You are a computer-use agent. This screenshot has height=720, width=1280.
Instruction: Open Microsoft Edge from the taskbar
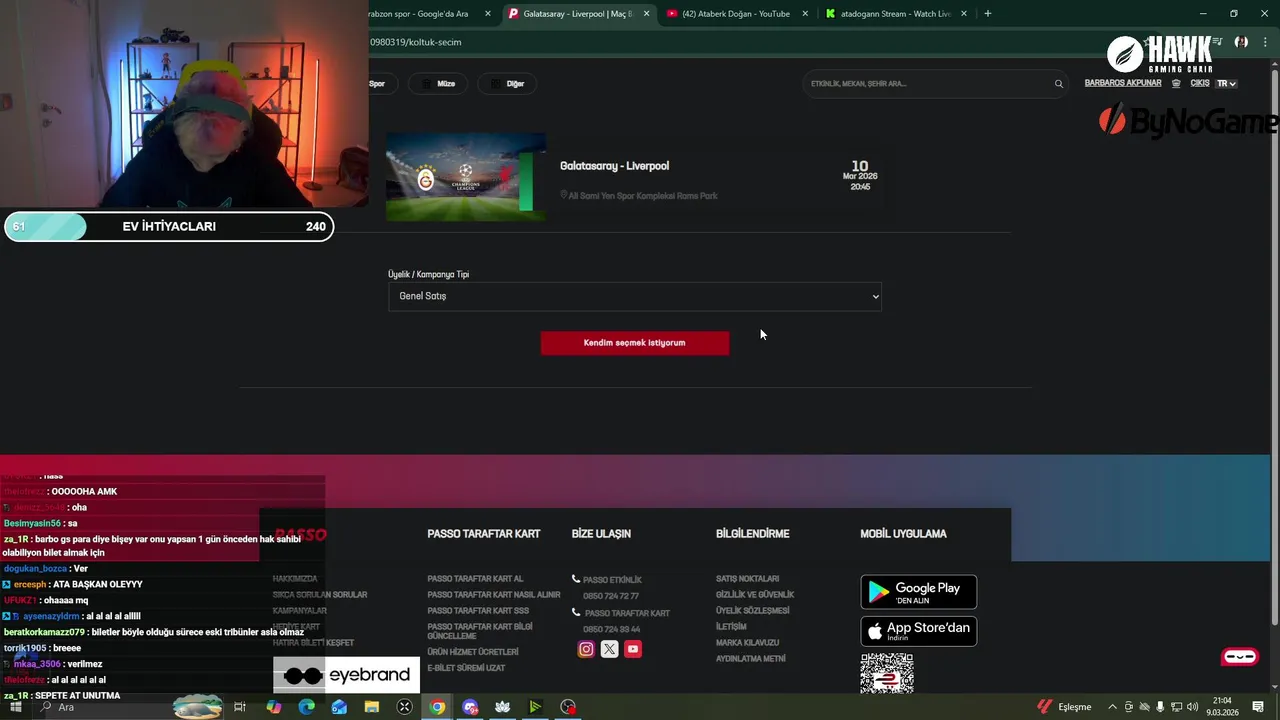pos(307,707)
